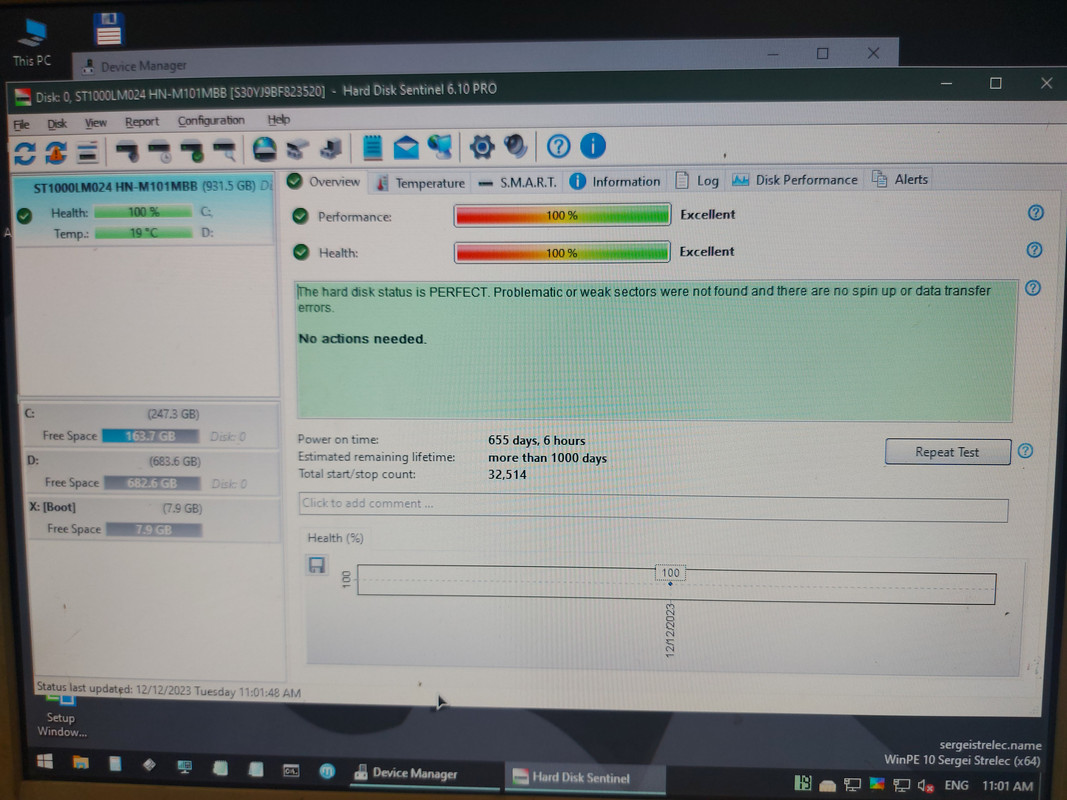Click help icon next to Repeat Test
This screenshot has height=800, width=1067.
coord(1025,450)
